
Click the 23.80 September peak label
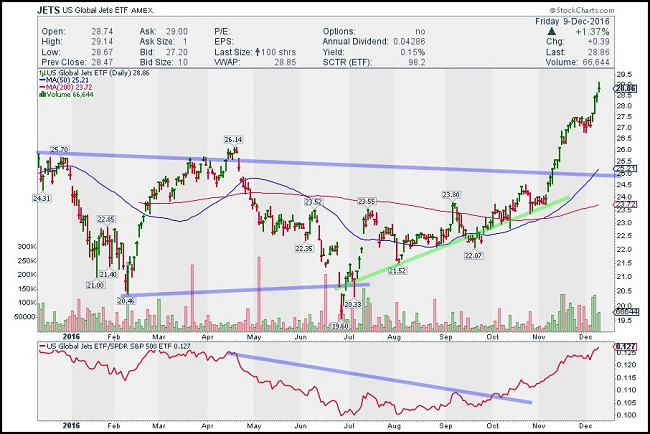click(450, 195)
